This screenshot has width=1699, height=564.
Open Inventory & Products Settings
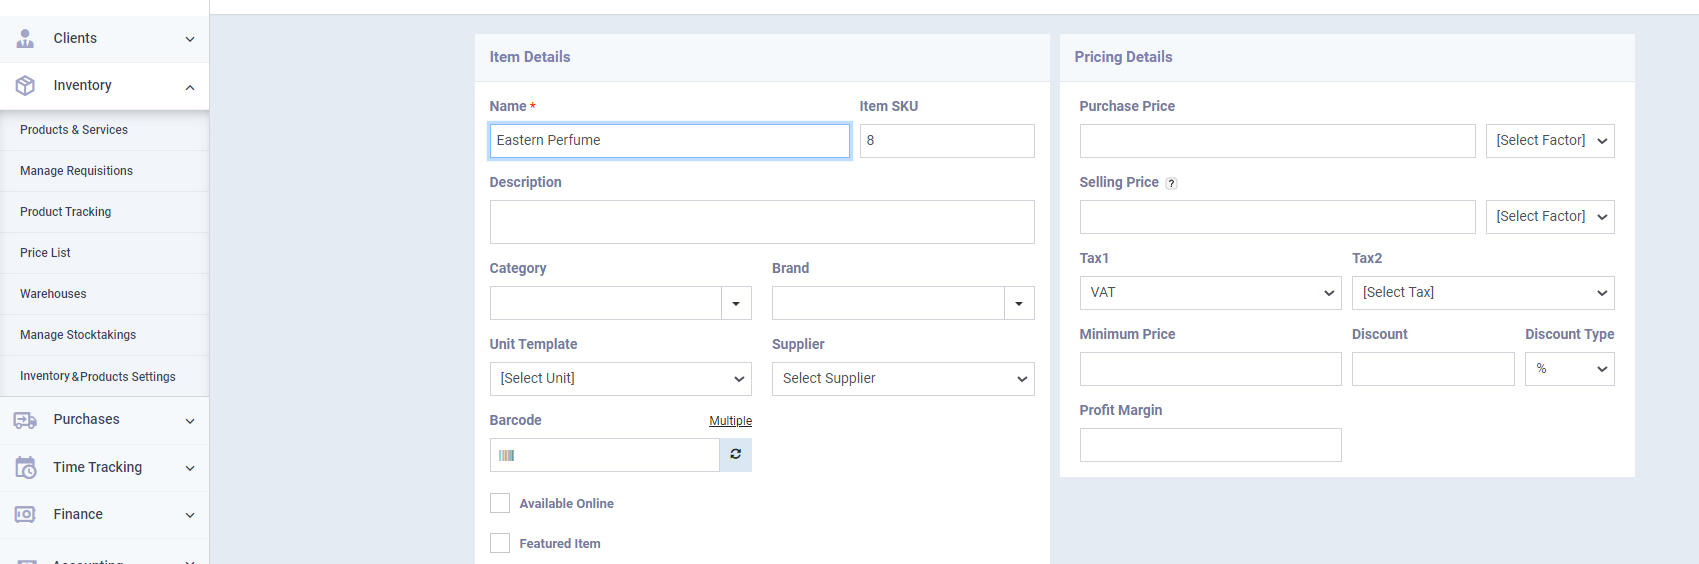coord(98,377)
